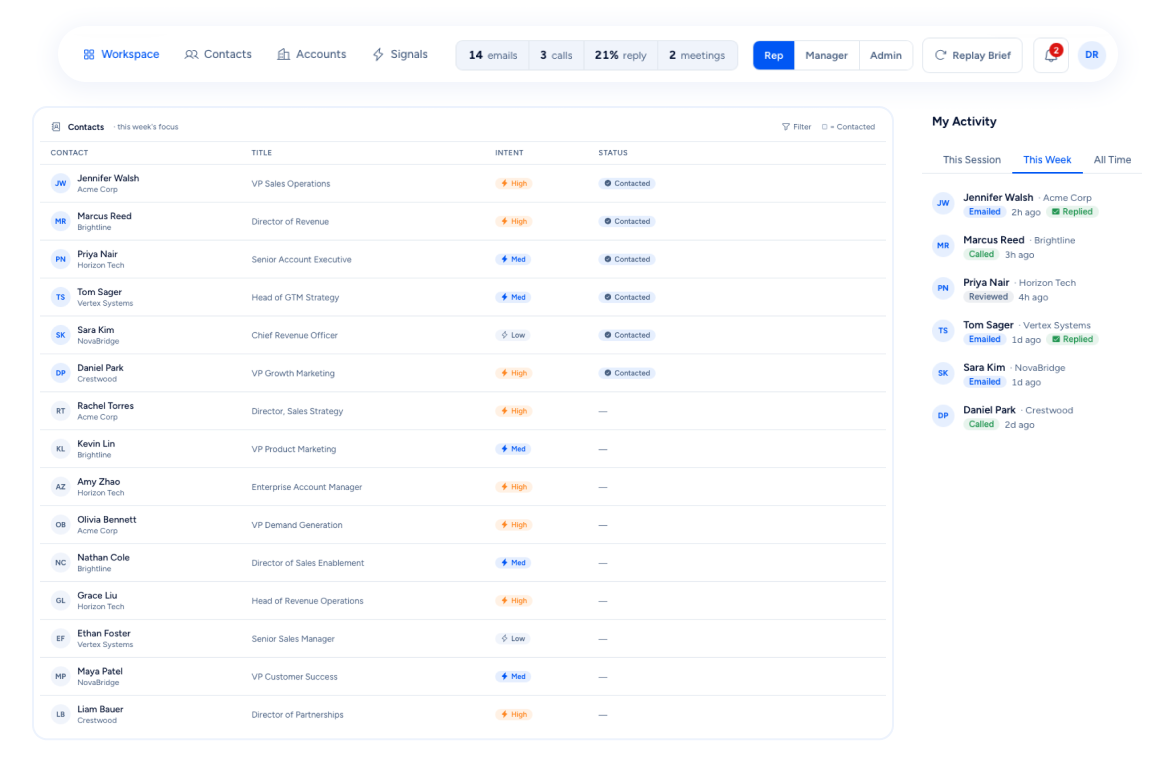The width and height of the screenshot is (1174, 768).
Task: Click the 3 calls stat
Action: point(556,55)
